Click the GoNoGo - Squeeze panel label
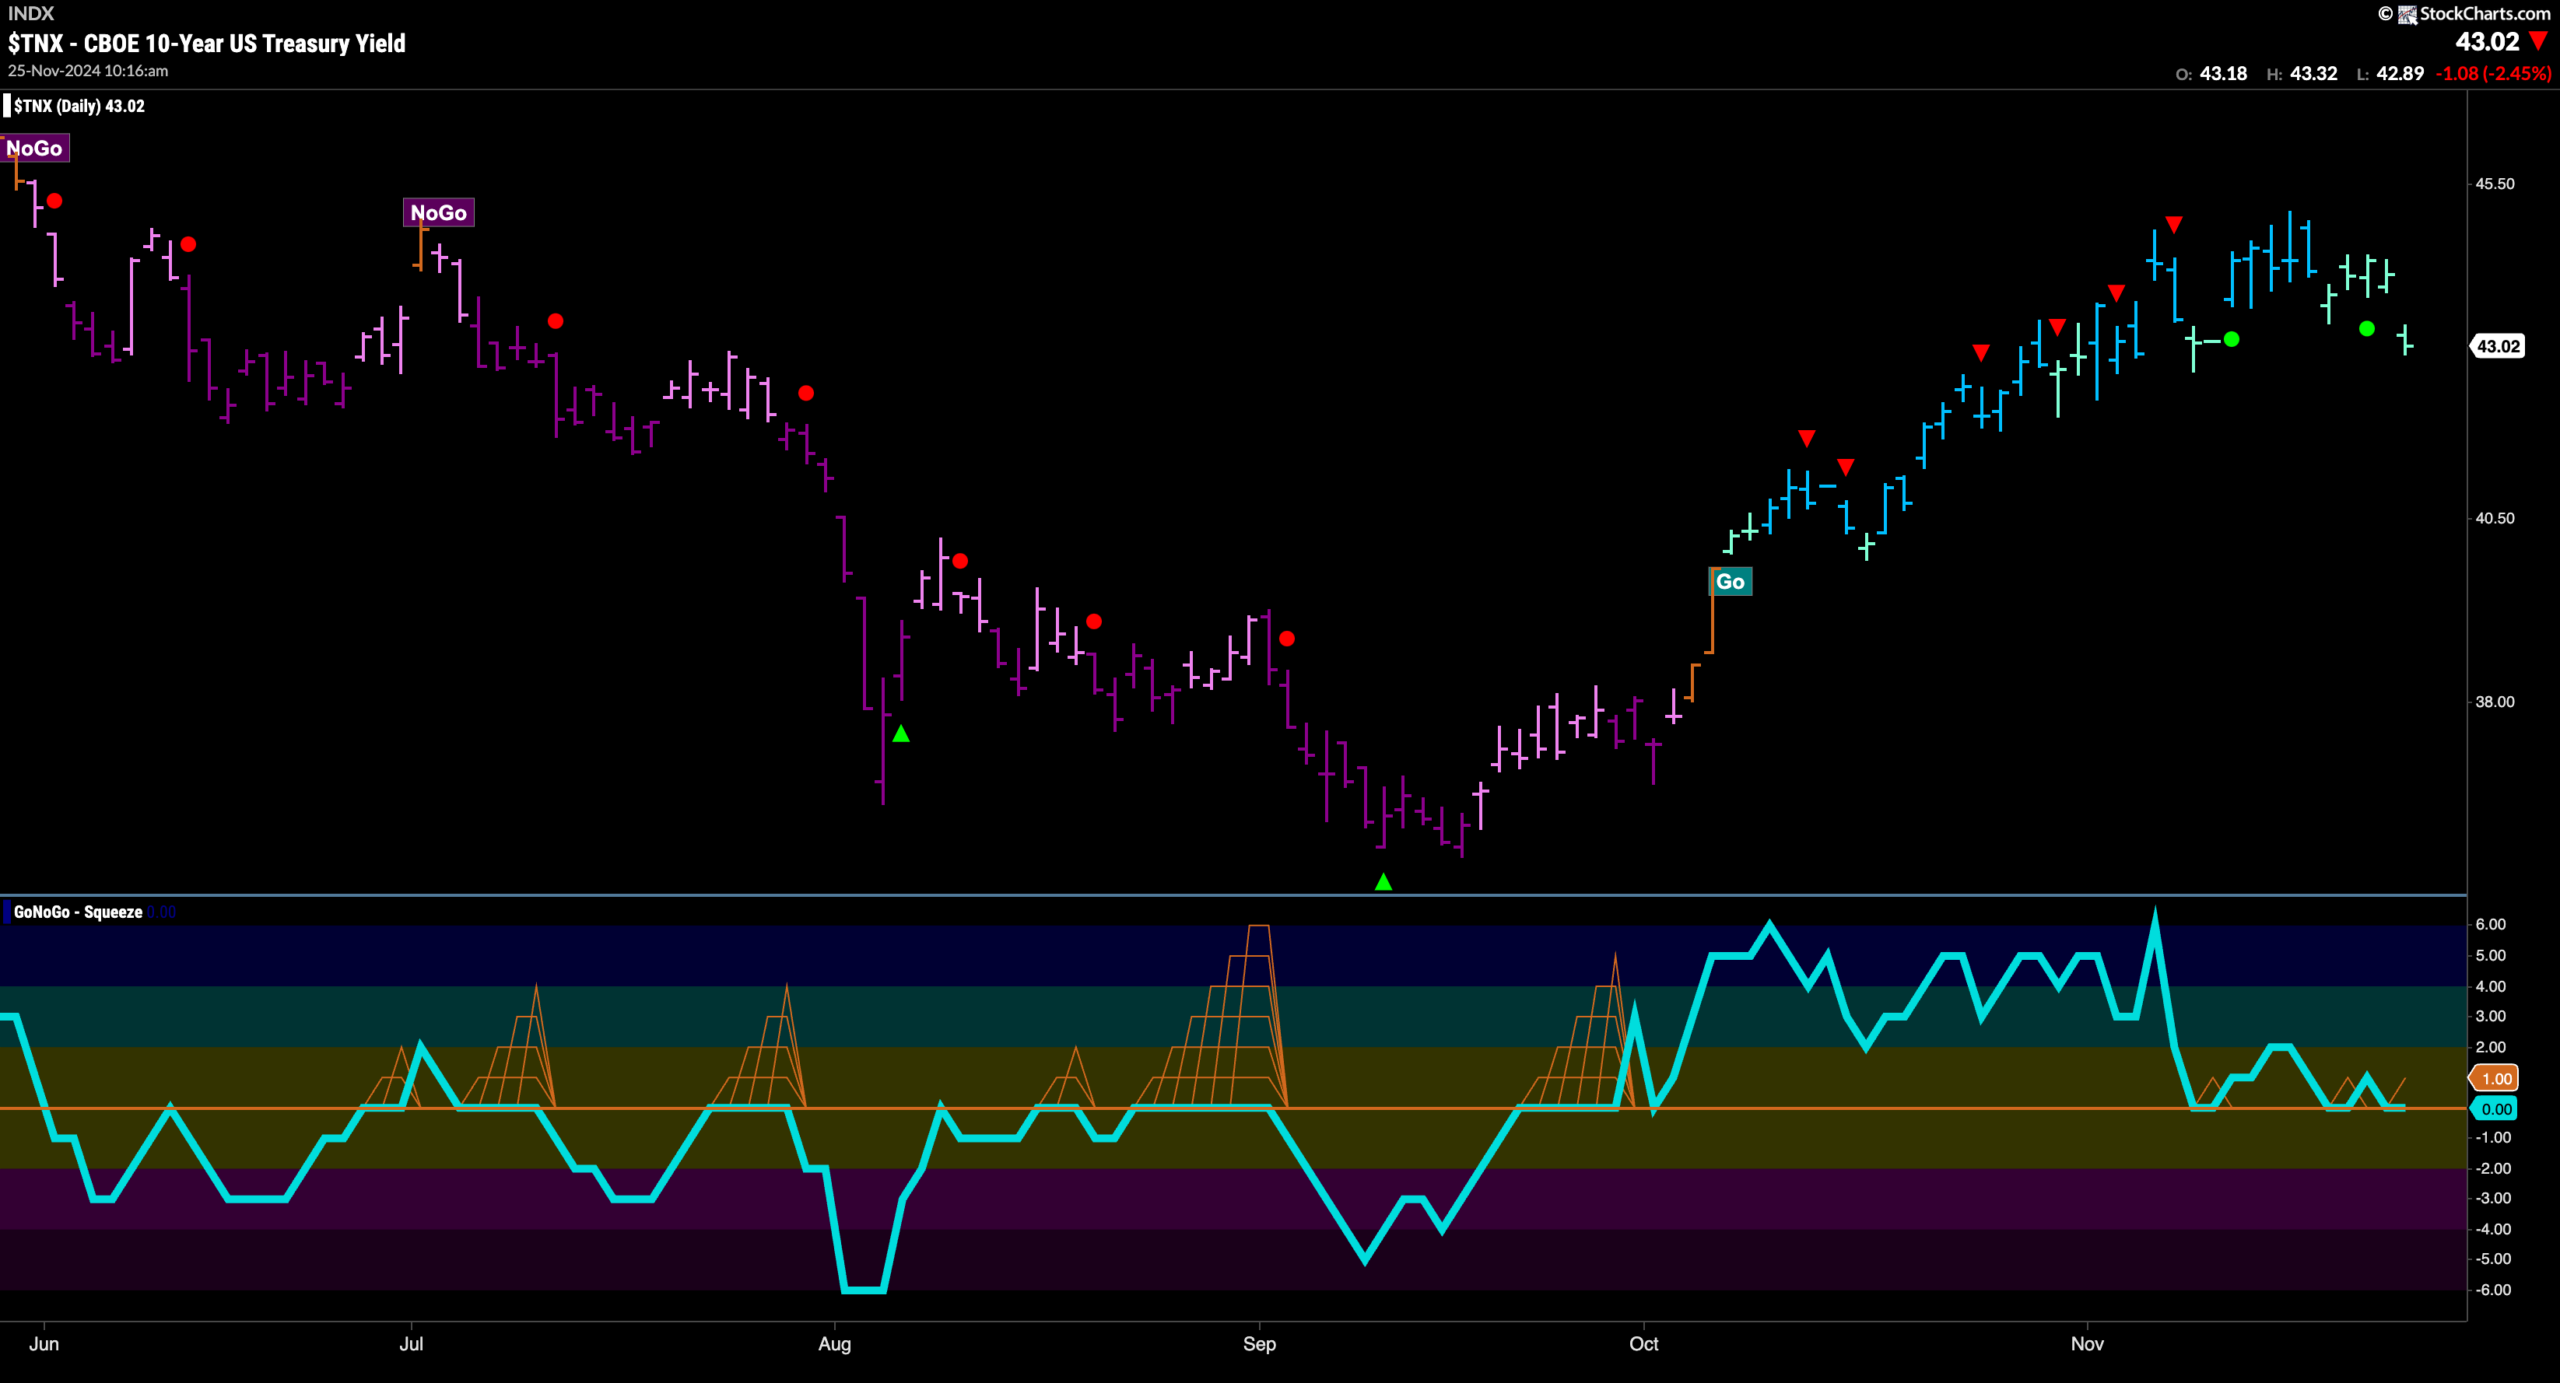 78,912
